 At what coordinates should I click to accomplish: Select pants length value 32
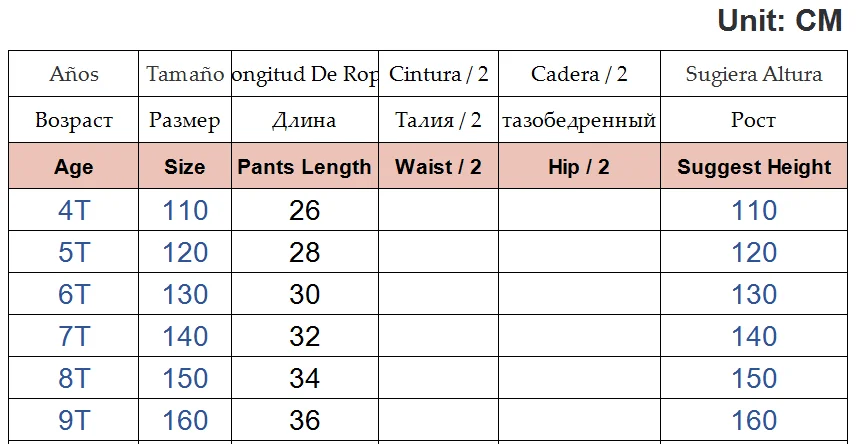pyautogui.click(x=304, y=337)
